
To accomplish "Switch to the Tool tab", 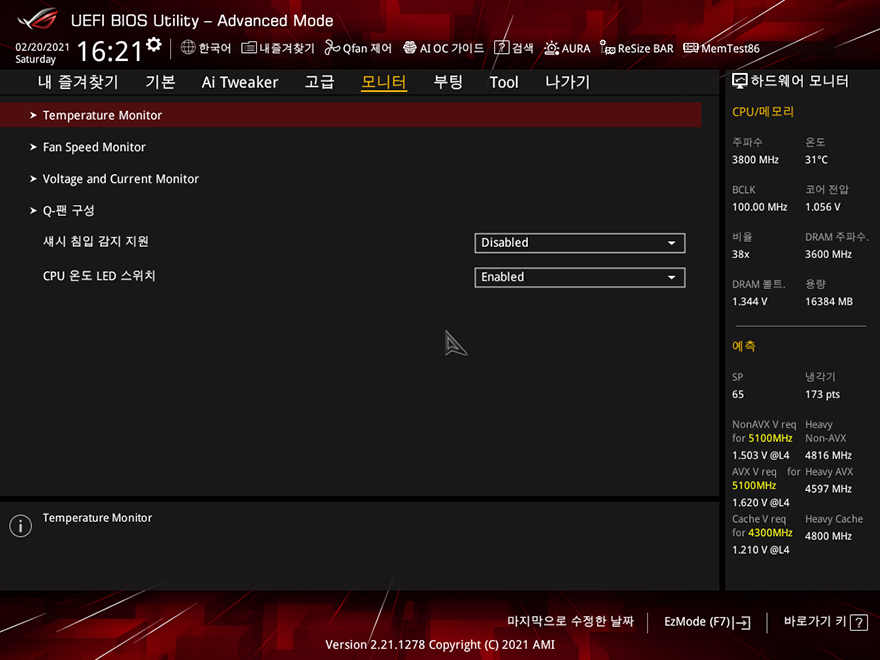I will point(504,82).
